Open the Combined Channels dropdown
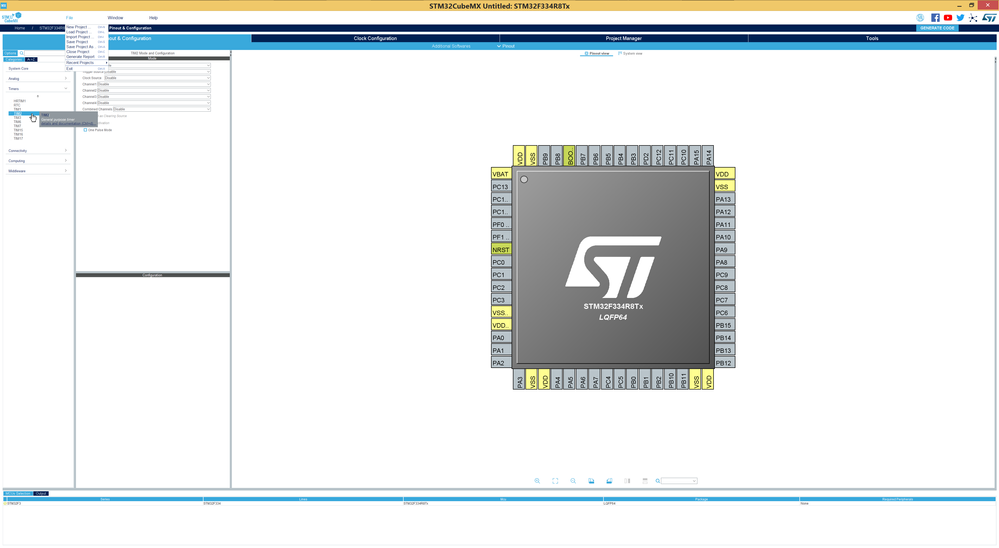The width and height of the screenshot is (999, 548). (x=161, y=109)
